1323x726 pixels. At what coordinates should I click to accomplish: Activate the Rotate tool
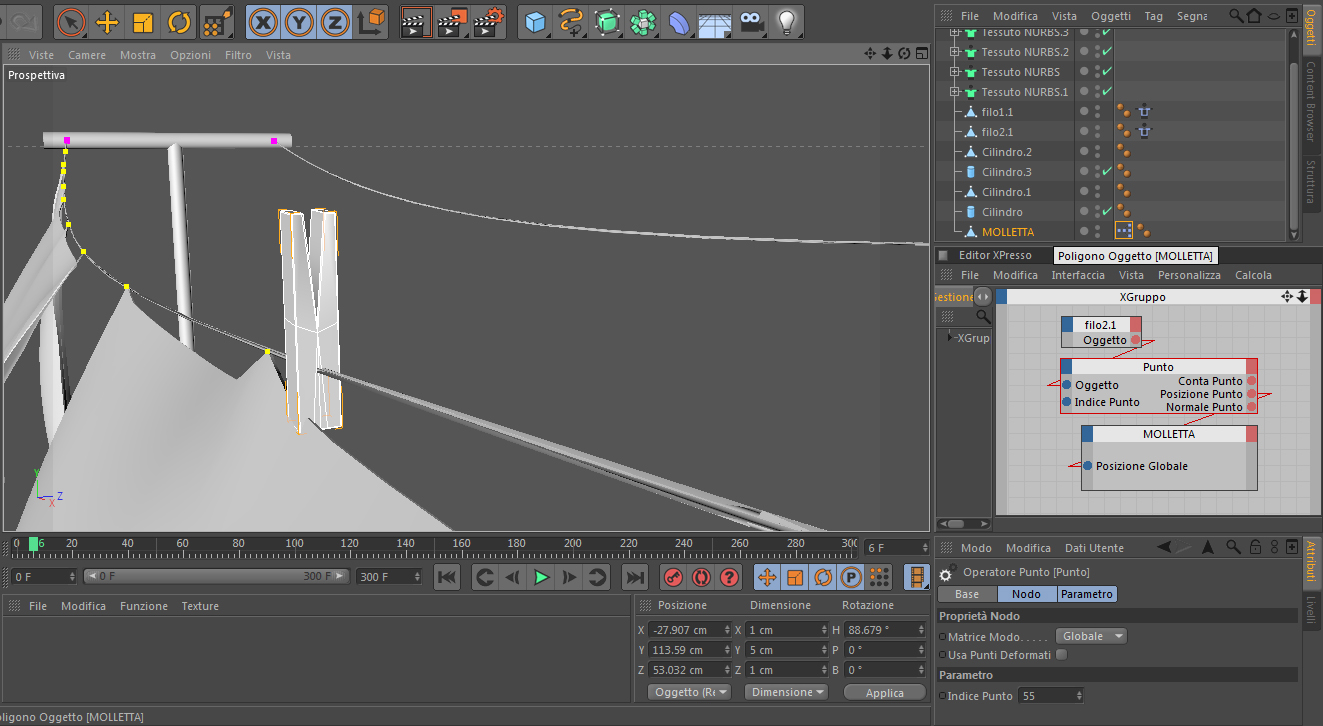(x=180, y=21)
